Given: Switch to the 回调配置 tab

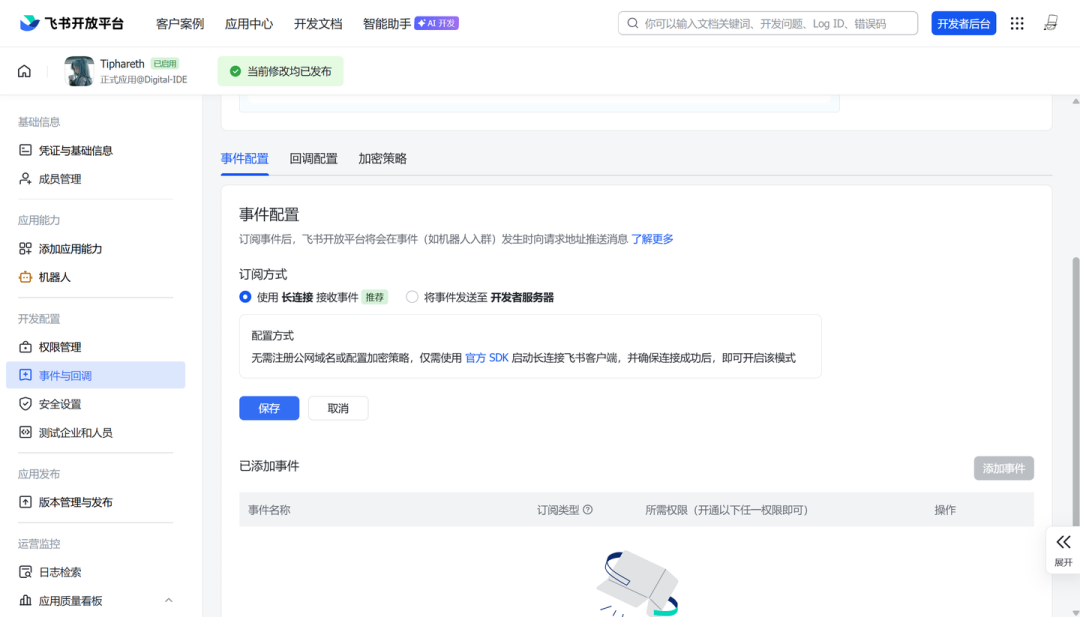Looking at the screenshot, I should 313,159.
